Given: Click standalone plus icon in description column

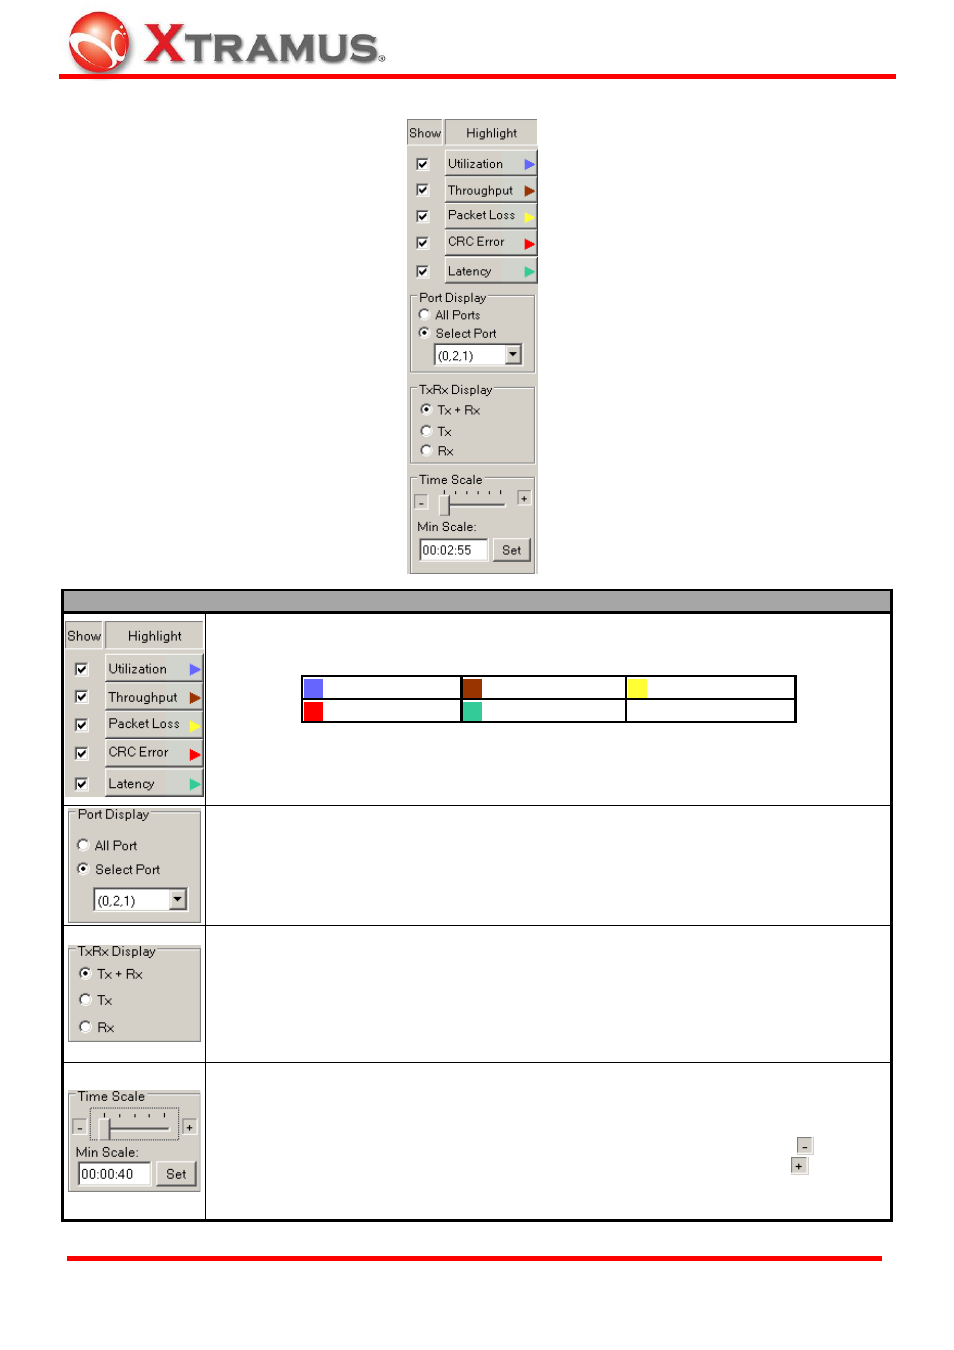Looking at the screenshot, I should (x=799, y=1166).
